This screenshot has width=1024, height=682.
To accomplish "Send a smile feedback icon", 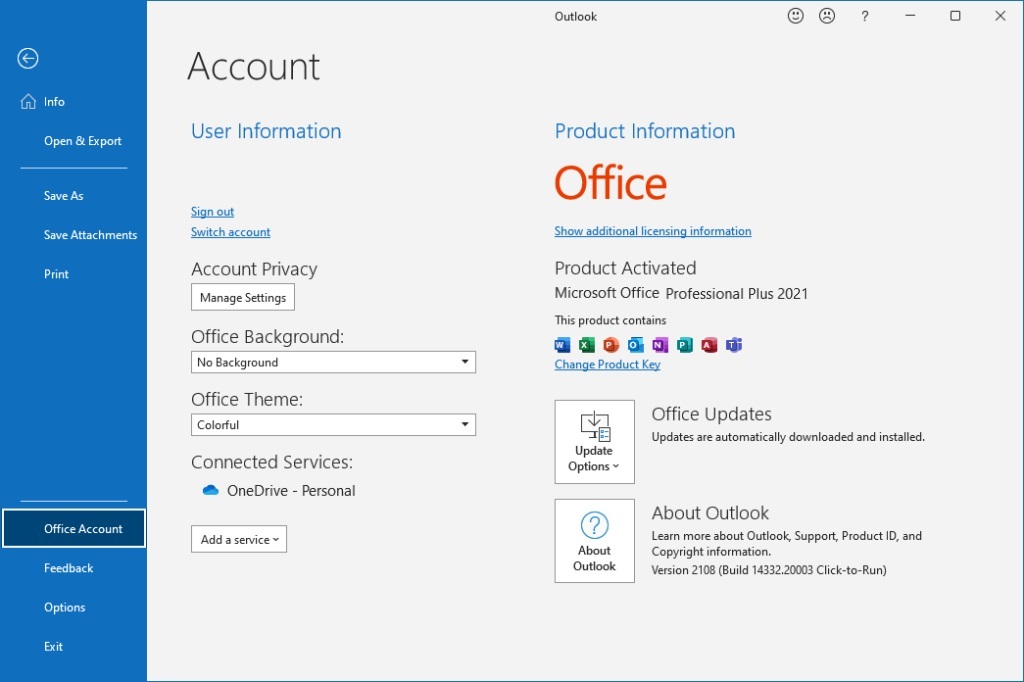I will pyautogui.click(x=795, y=16).
